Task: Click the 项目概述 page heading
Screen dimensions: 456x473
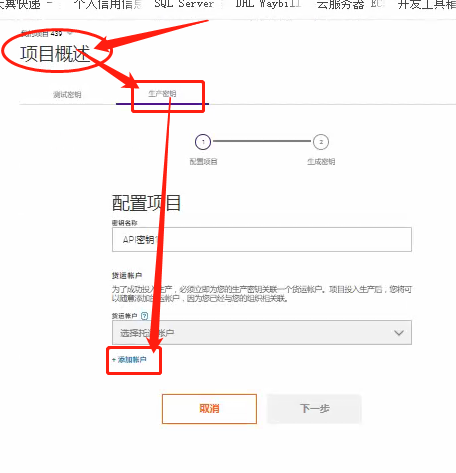Action: pos(55,54)
